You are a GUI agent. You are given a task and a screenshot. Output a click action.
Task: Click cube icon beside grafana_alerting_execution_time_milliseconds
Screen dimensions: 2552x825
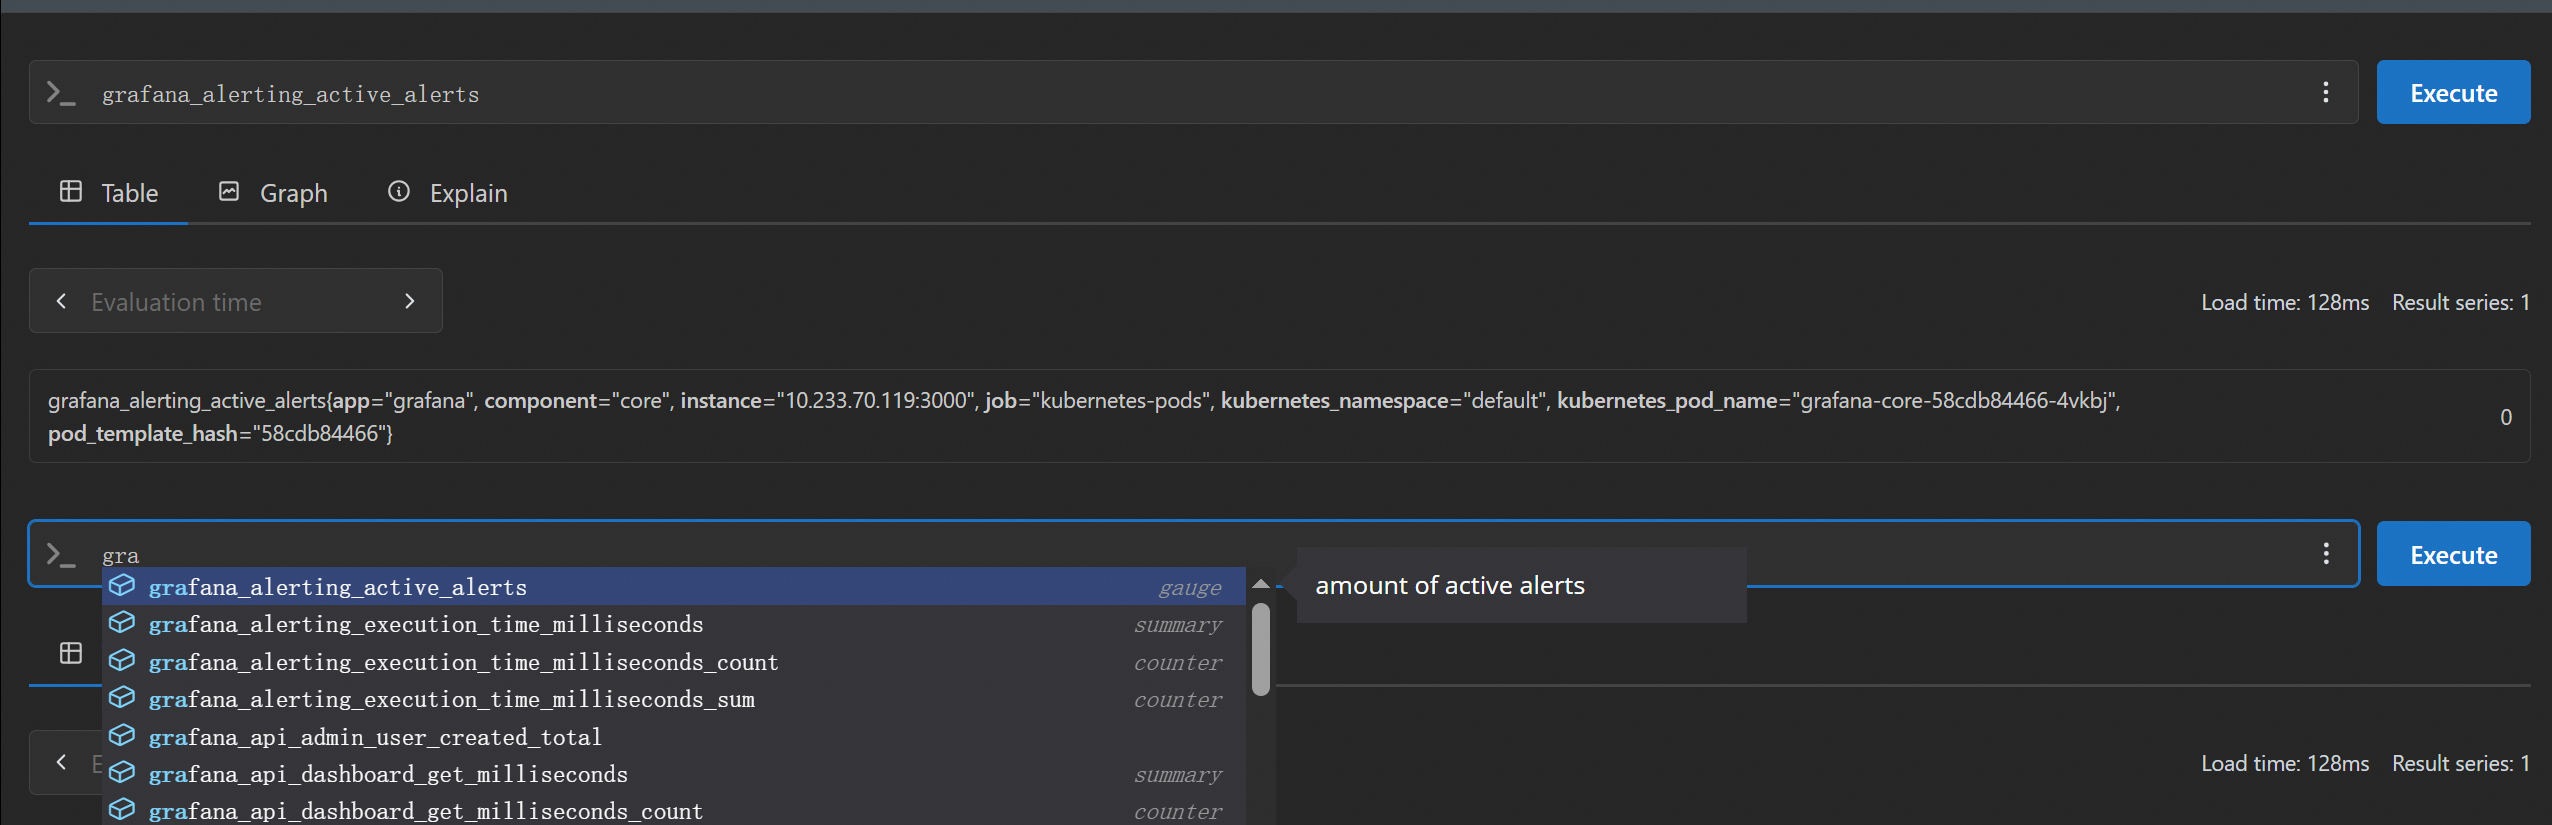(x=122, y=622)
